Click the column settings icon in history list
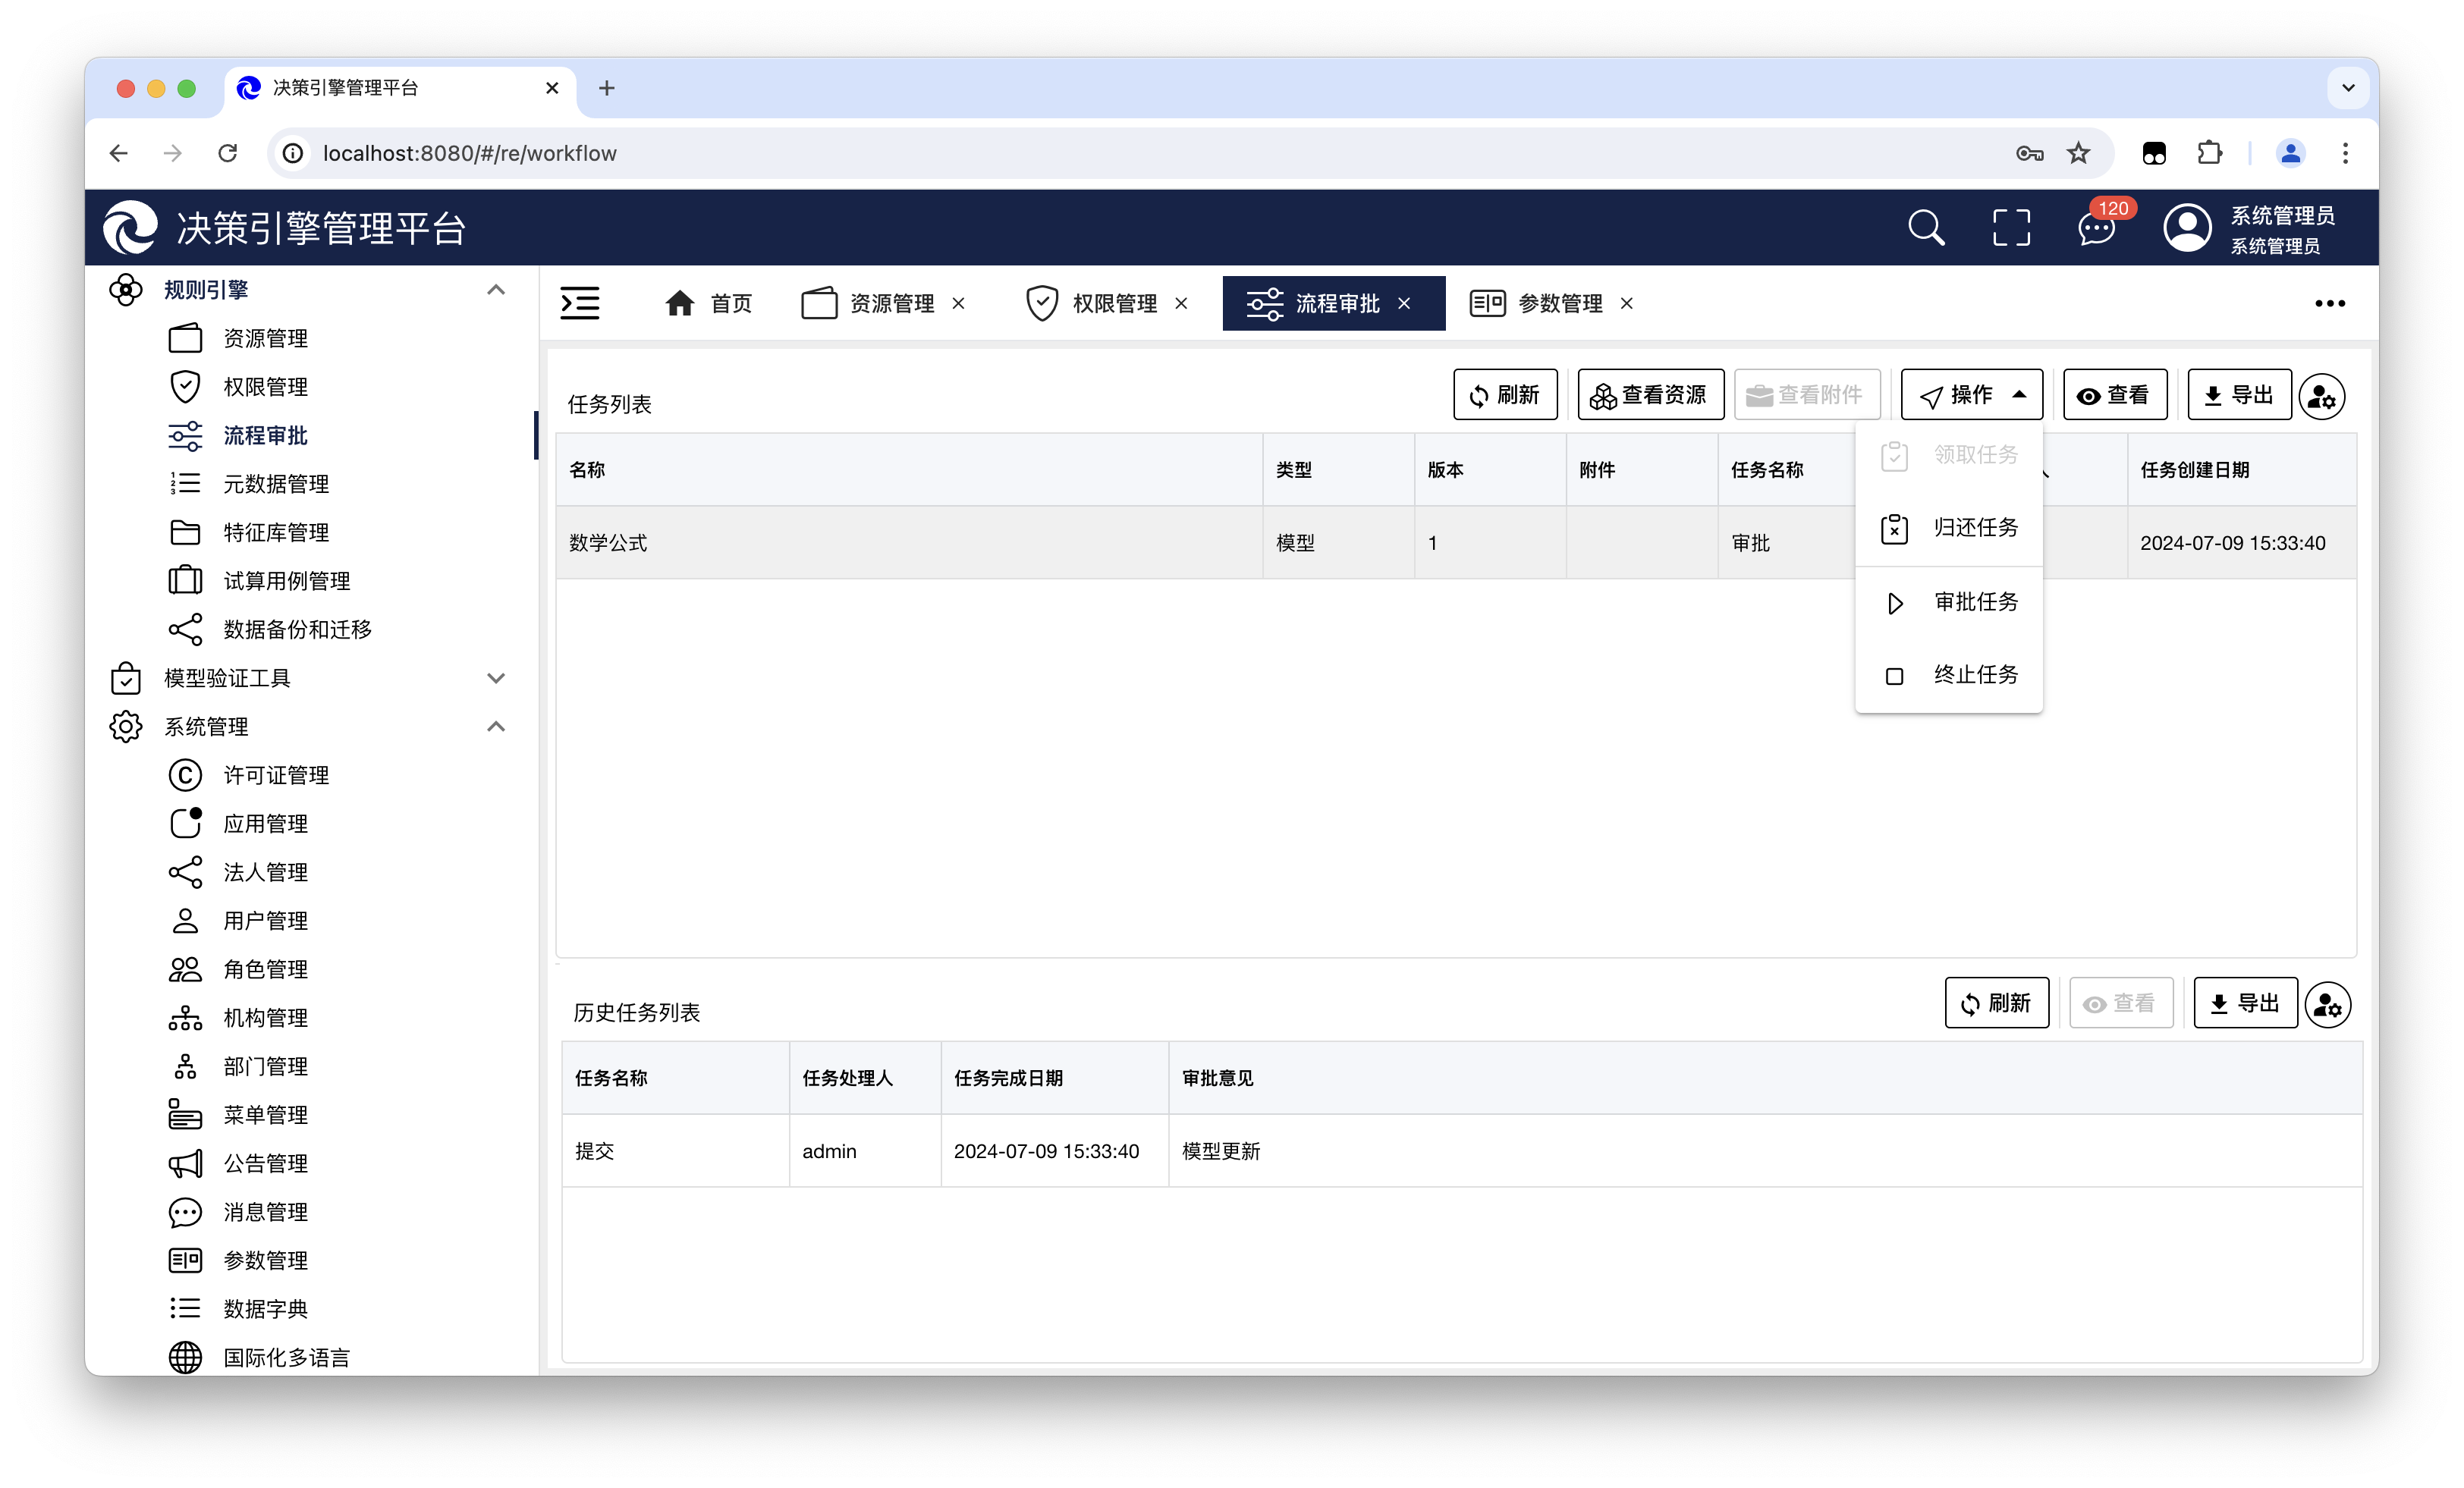 point(2327,1005)
